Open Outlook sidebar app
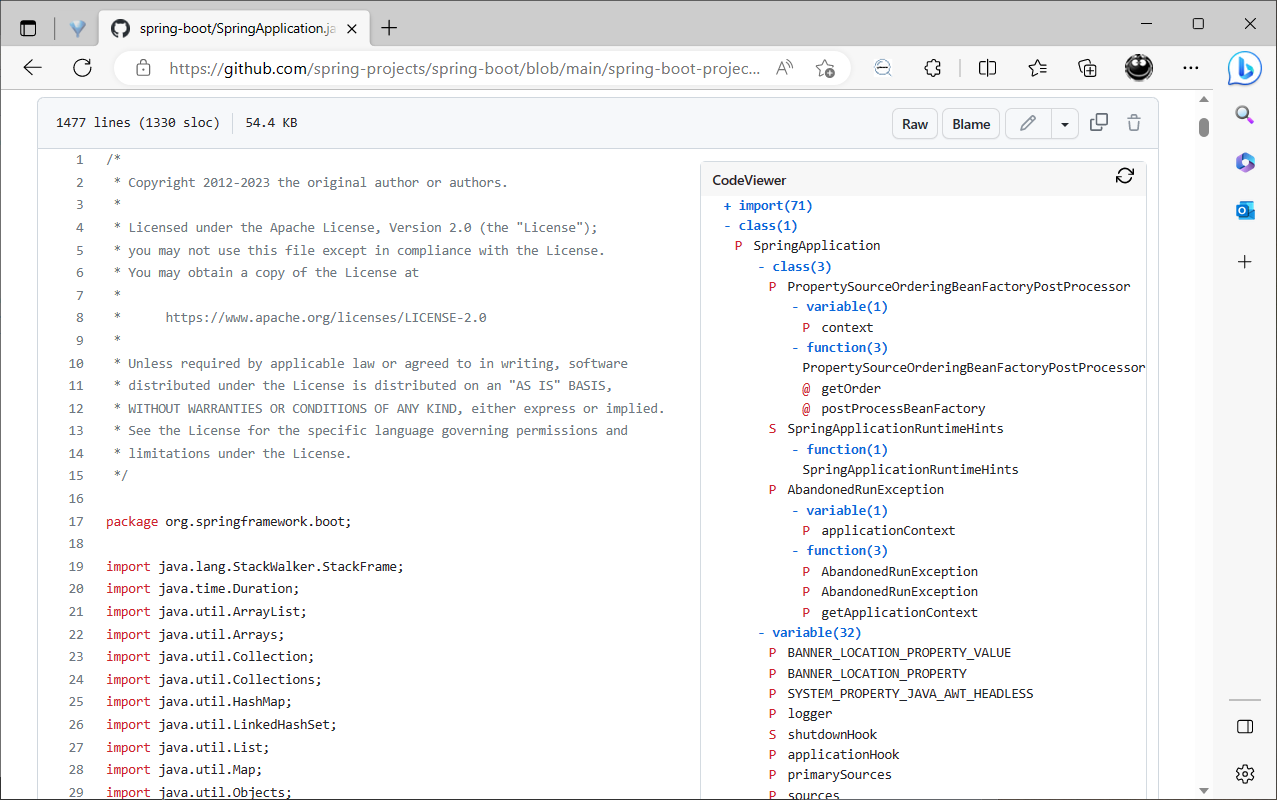 (x=1245, y=210)
